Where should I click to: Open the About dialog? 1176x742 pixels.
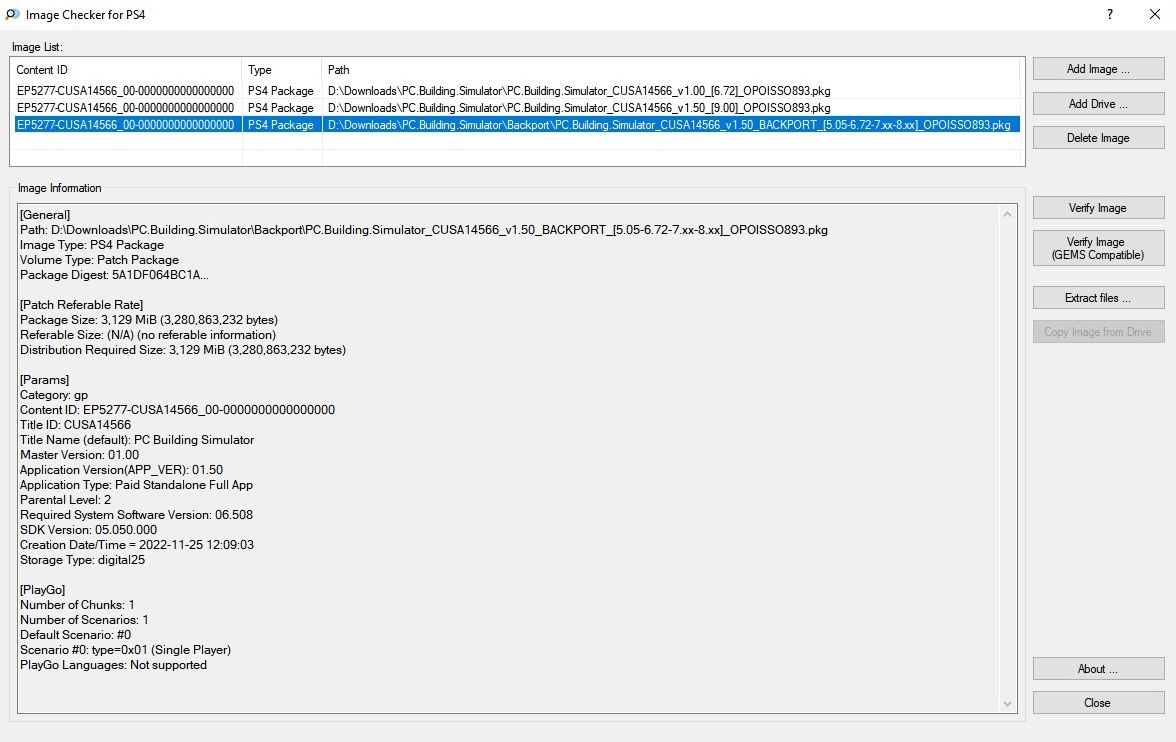(1098, 668)
